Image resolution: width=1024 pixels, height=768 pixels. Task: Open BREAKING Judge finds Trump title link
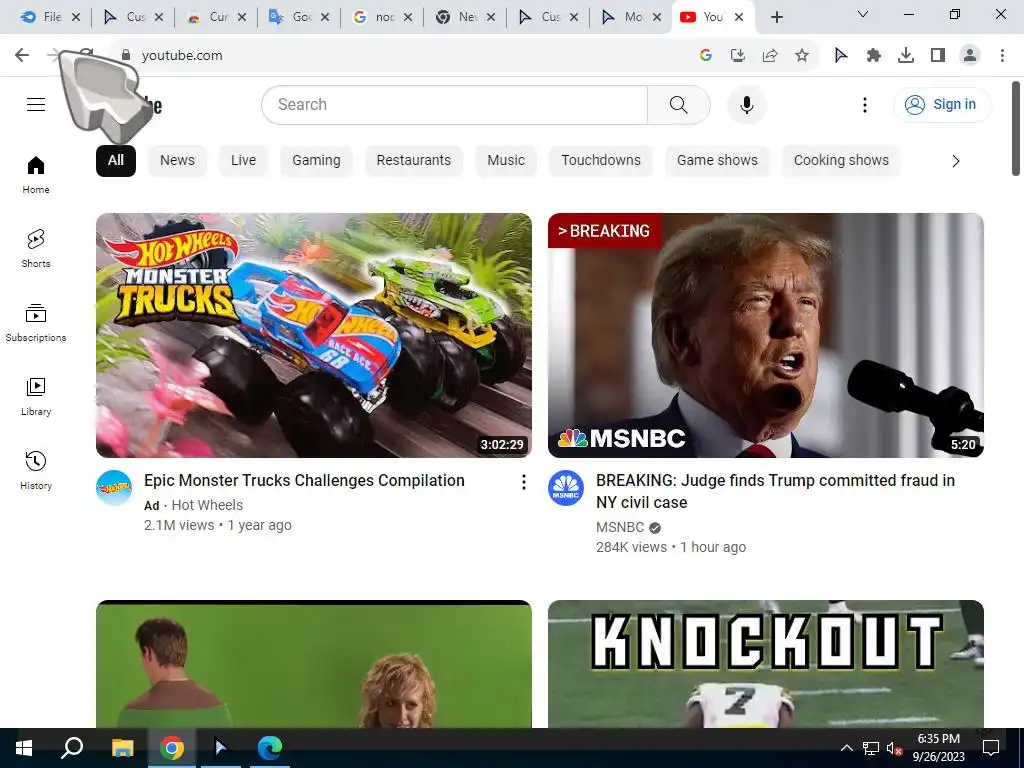pyautogui.click(x=775, y=491)
